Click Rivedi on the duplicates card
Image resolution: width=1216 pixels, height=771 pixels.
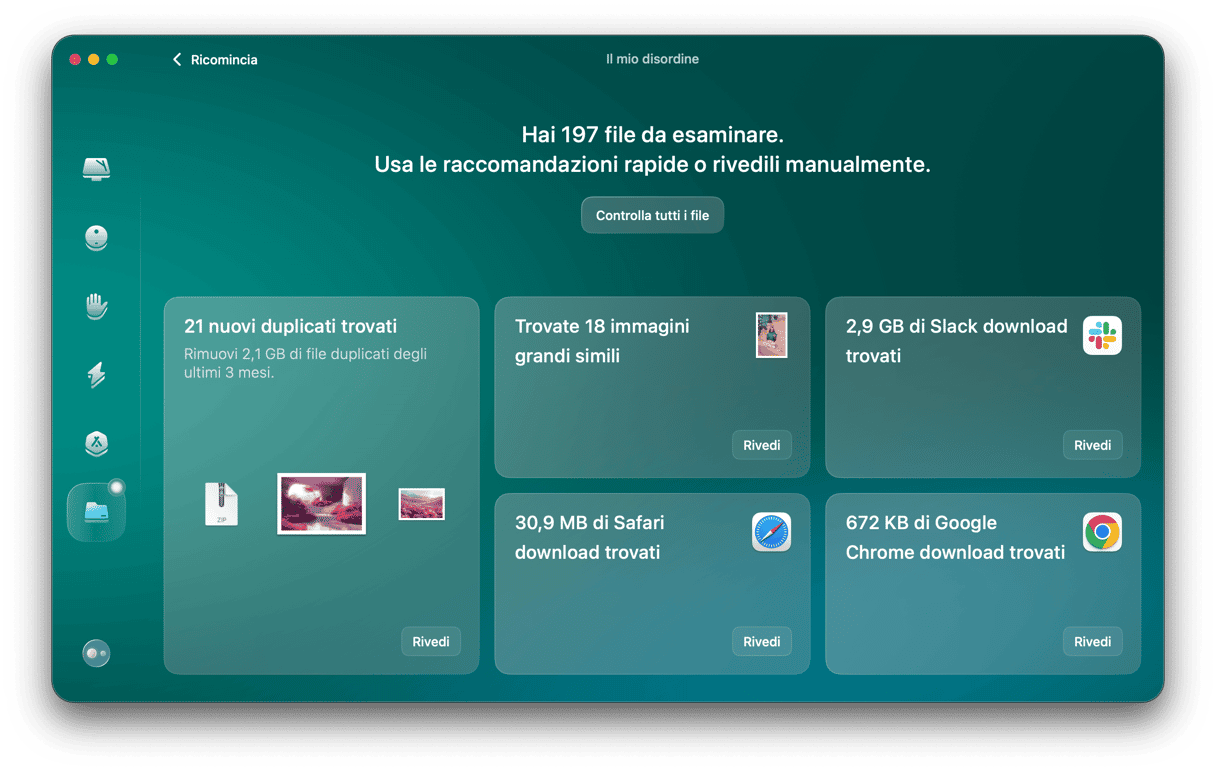coord(431,642)
